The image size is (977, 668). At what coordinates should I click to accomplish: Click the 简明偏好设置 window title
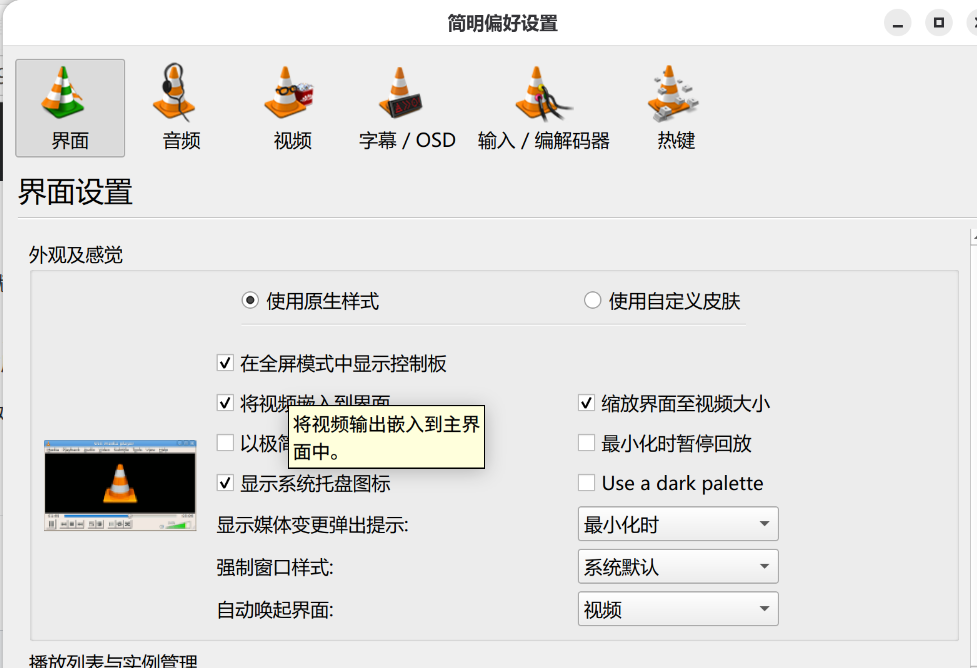tap(502, 24)
